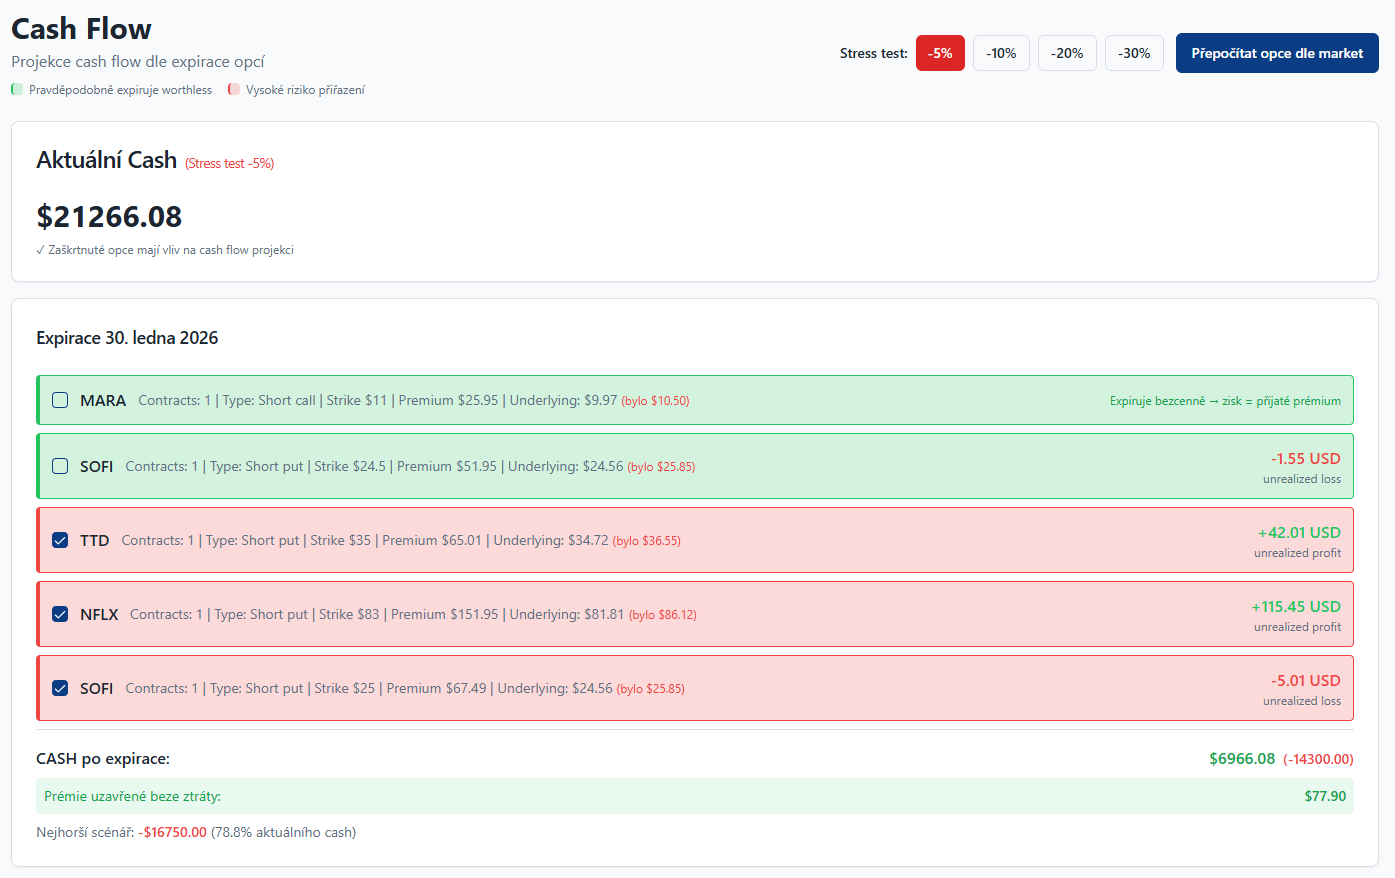Screen dimensions: 1395x878
Task: Click the 'Aktuální Cash' section title
Action: pos(107,160)
